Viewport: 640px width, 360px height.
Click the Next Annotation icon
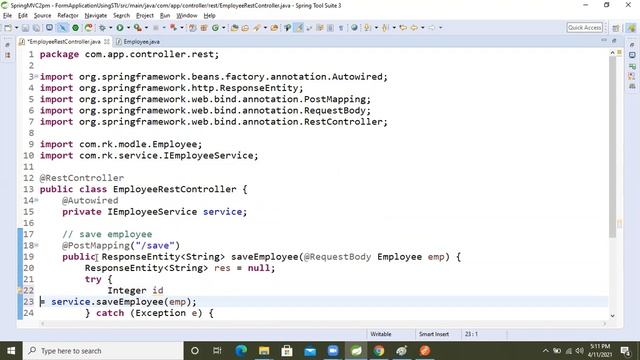(367, 28)
